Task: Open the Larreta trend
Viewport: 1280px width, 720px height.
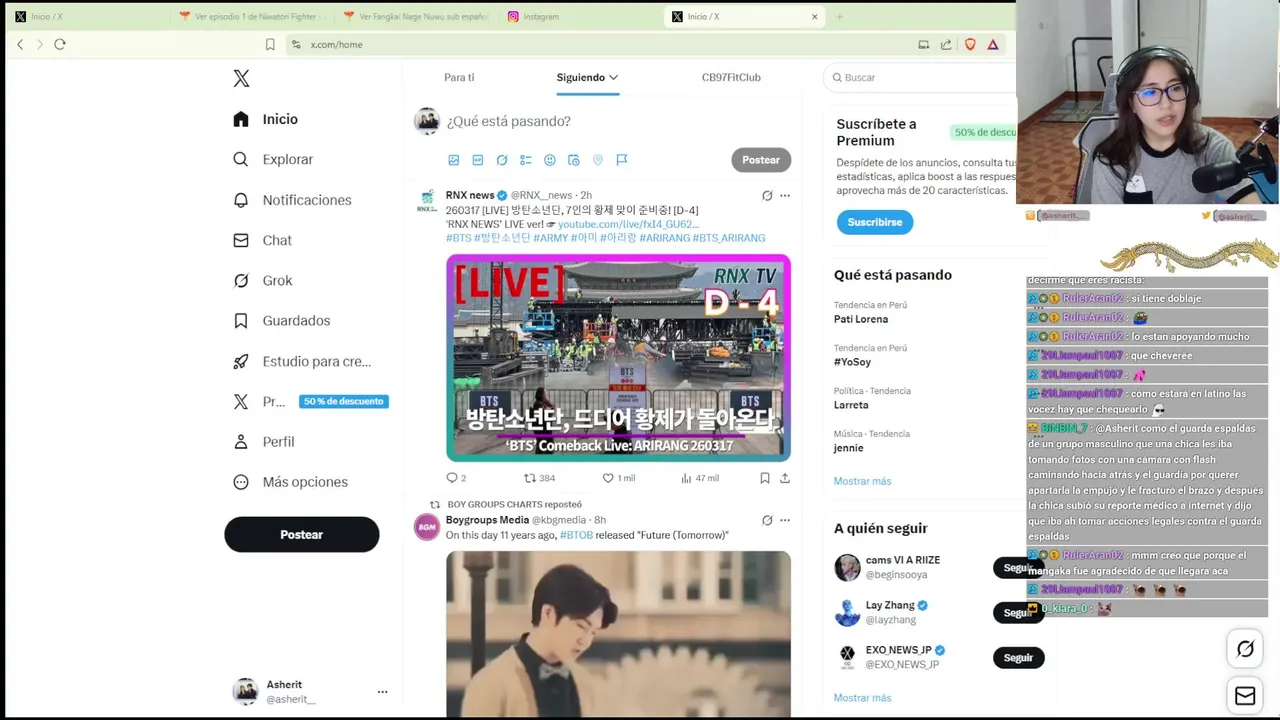Action: click(851, 405)
